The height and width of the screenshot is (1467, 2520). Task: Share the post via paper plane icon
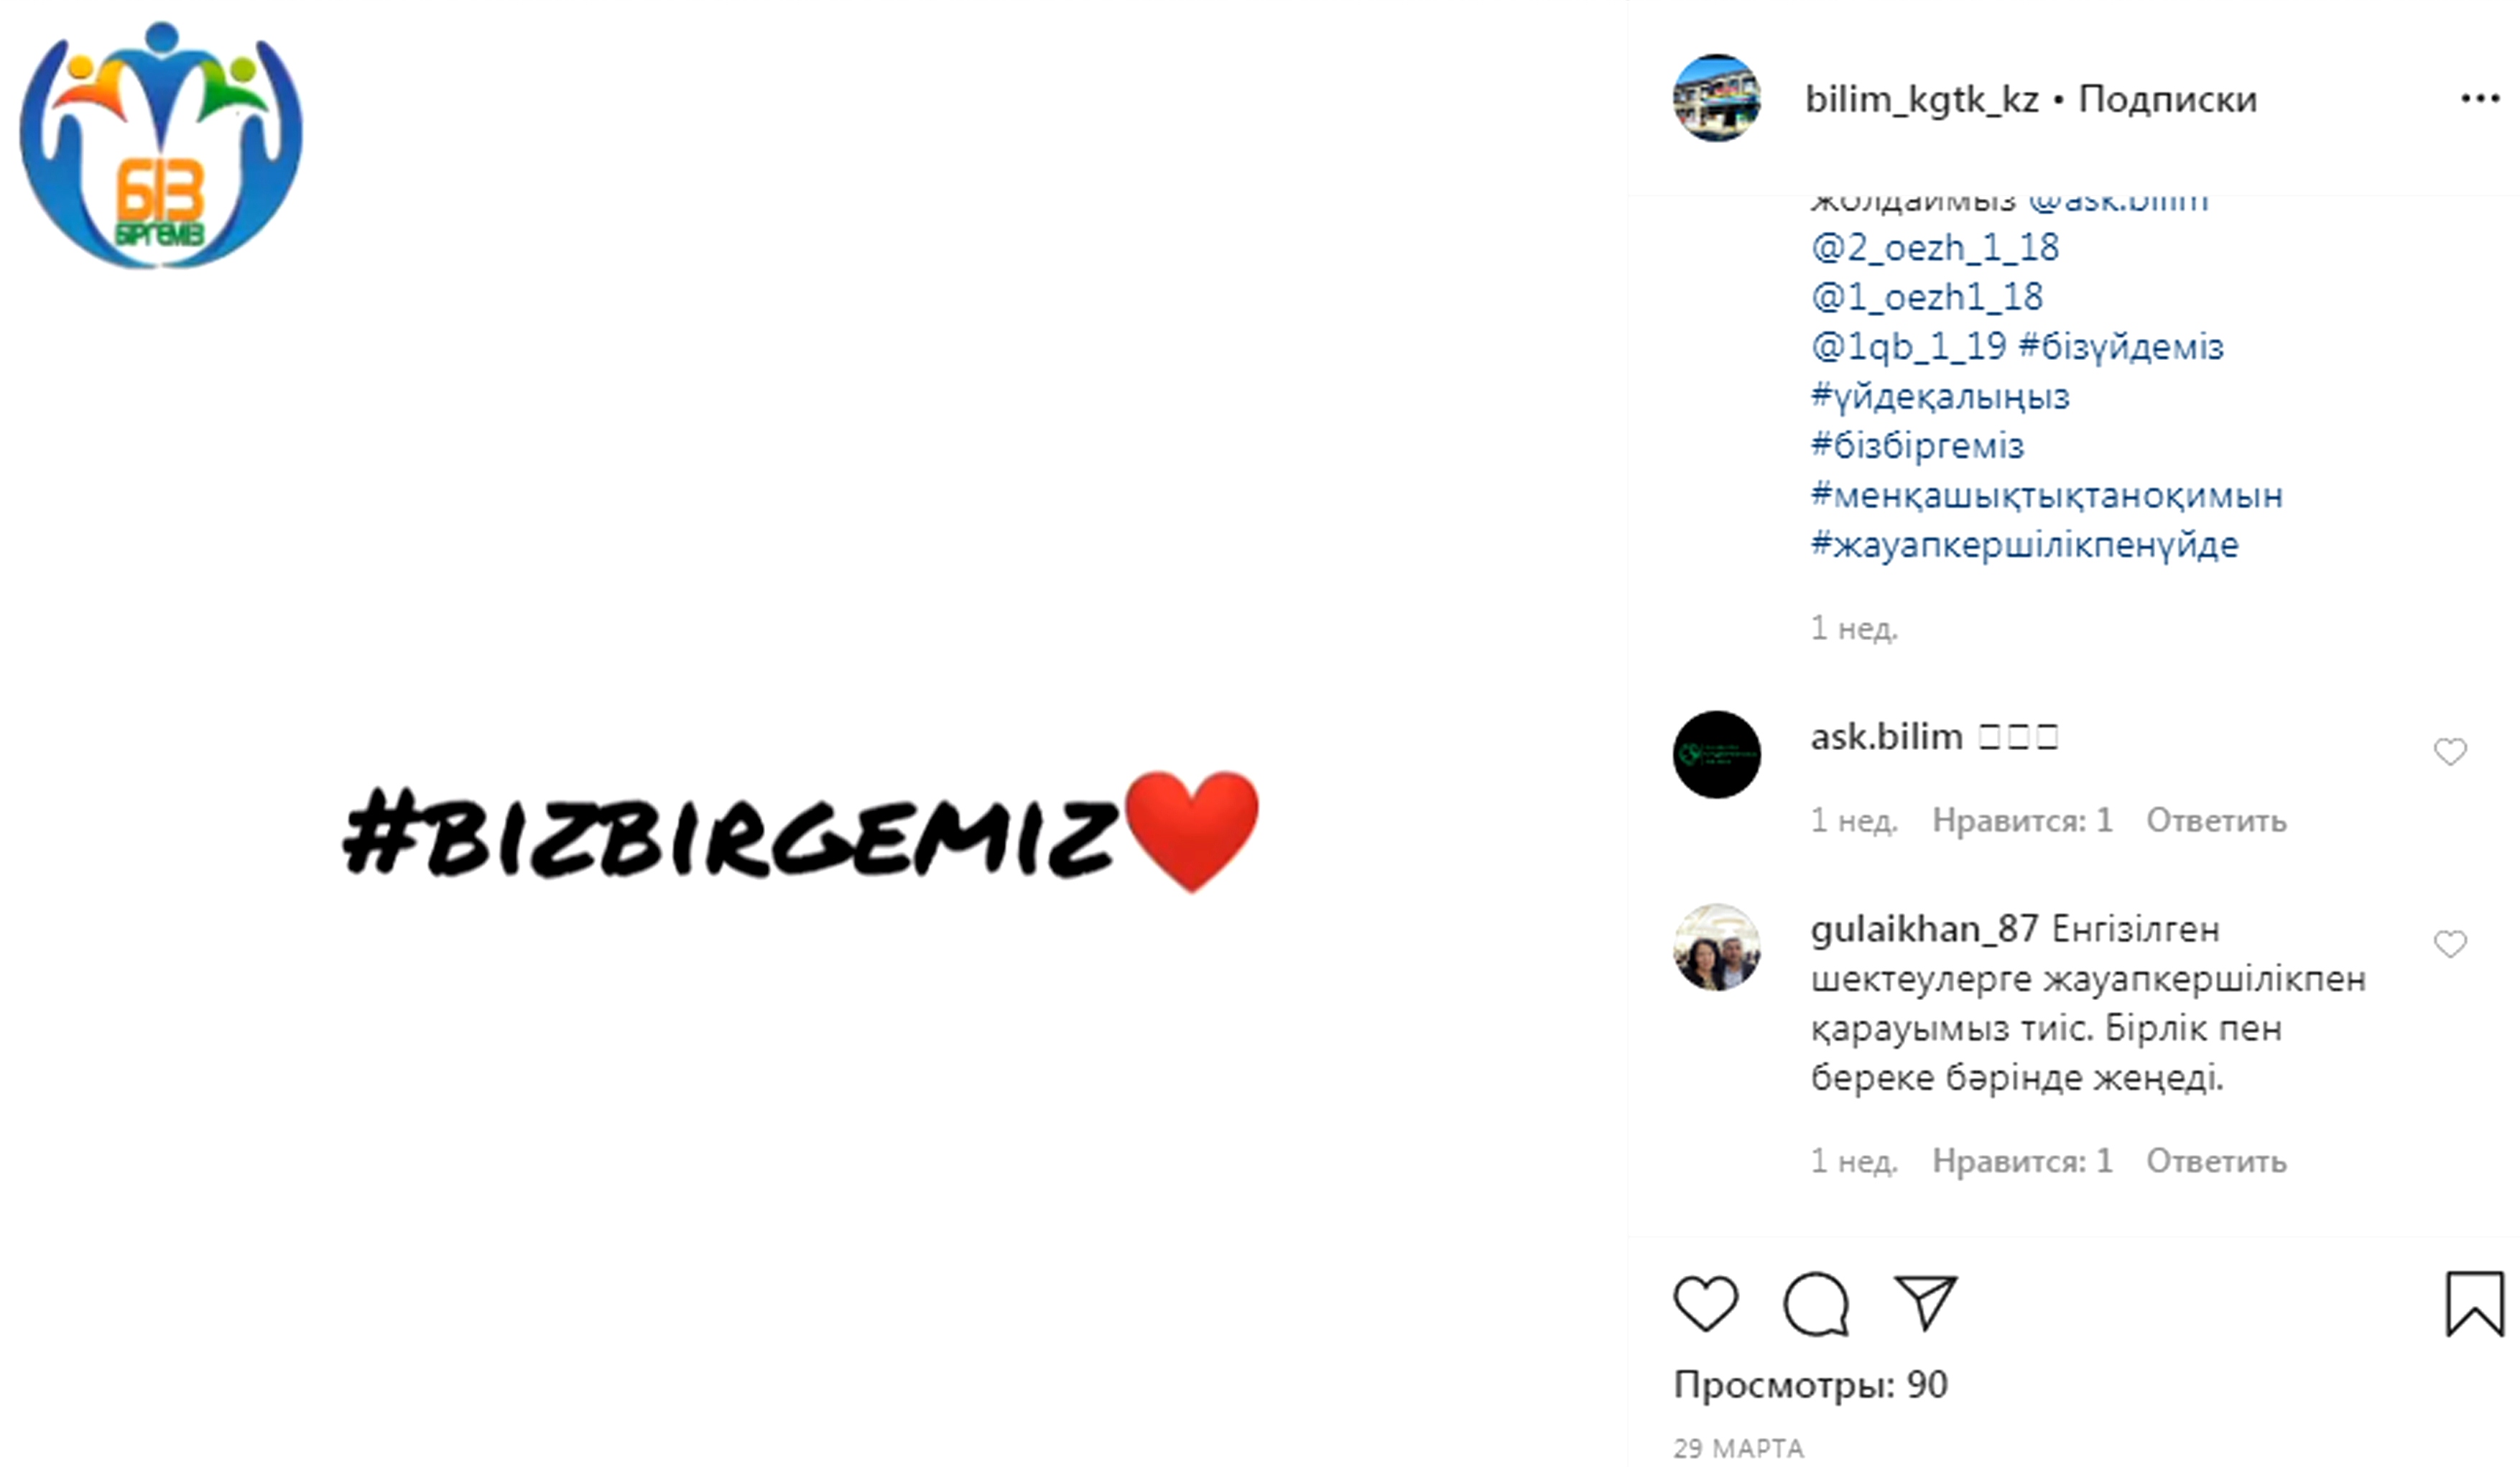point(1926,1303)
